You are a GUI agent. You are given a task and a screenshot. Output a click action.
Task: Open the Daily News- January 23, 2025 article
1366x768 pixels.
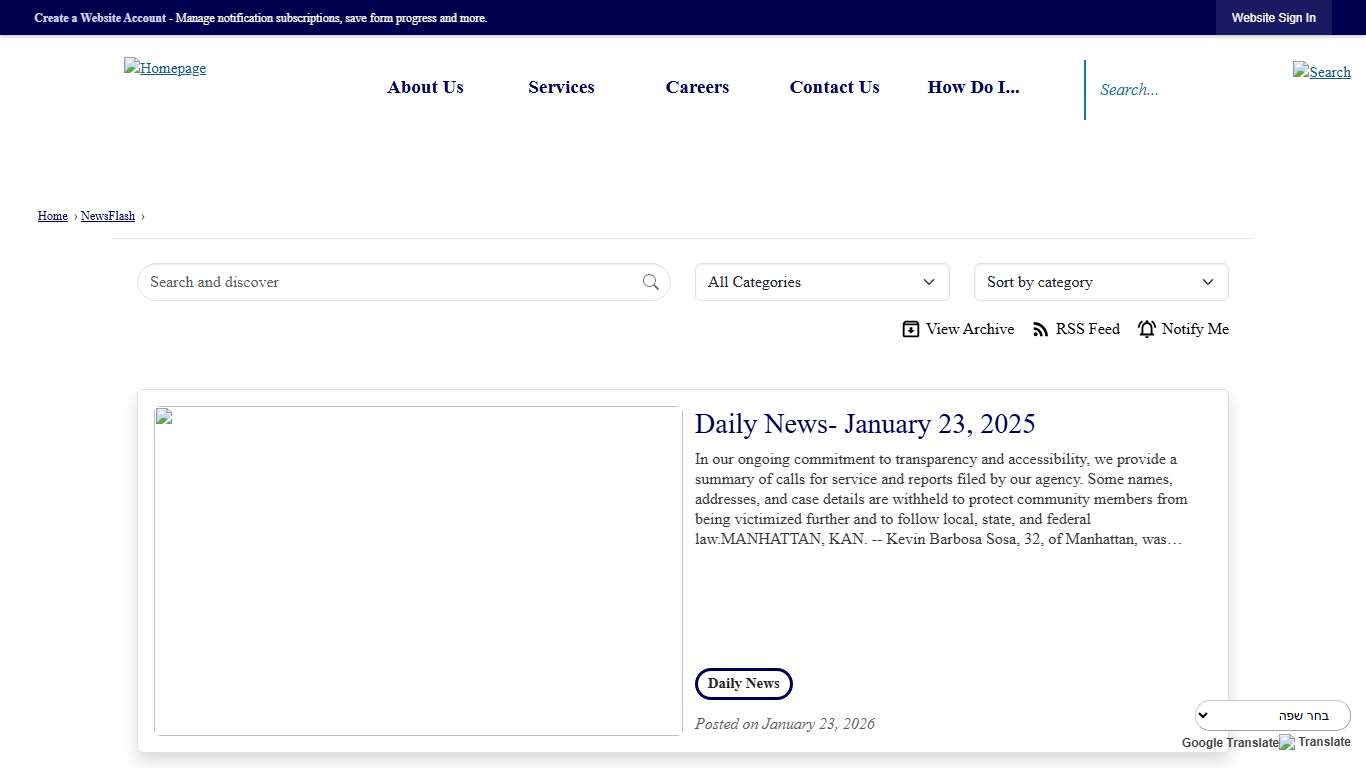(x=865, y=424)
